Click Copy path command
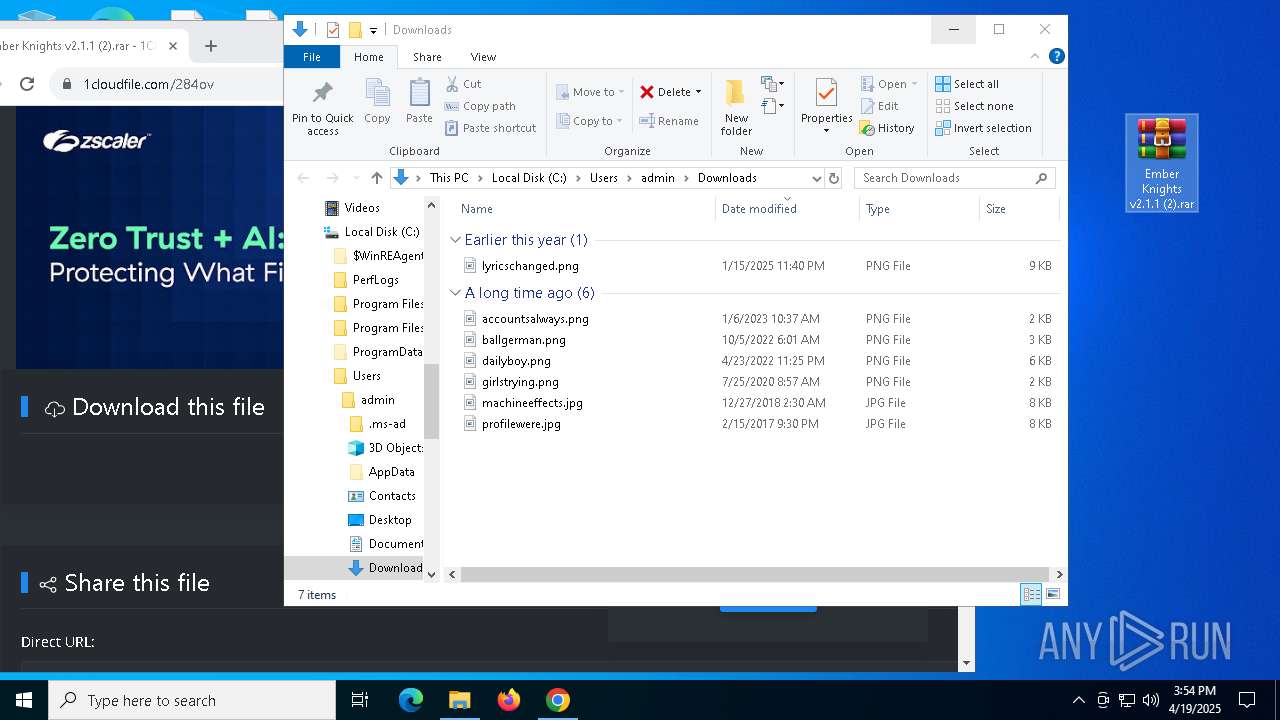Viewport: 1280px width, 720px height. click(480, 106)
